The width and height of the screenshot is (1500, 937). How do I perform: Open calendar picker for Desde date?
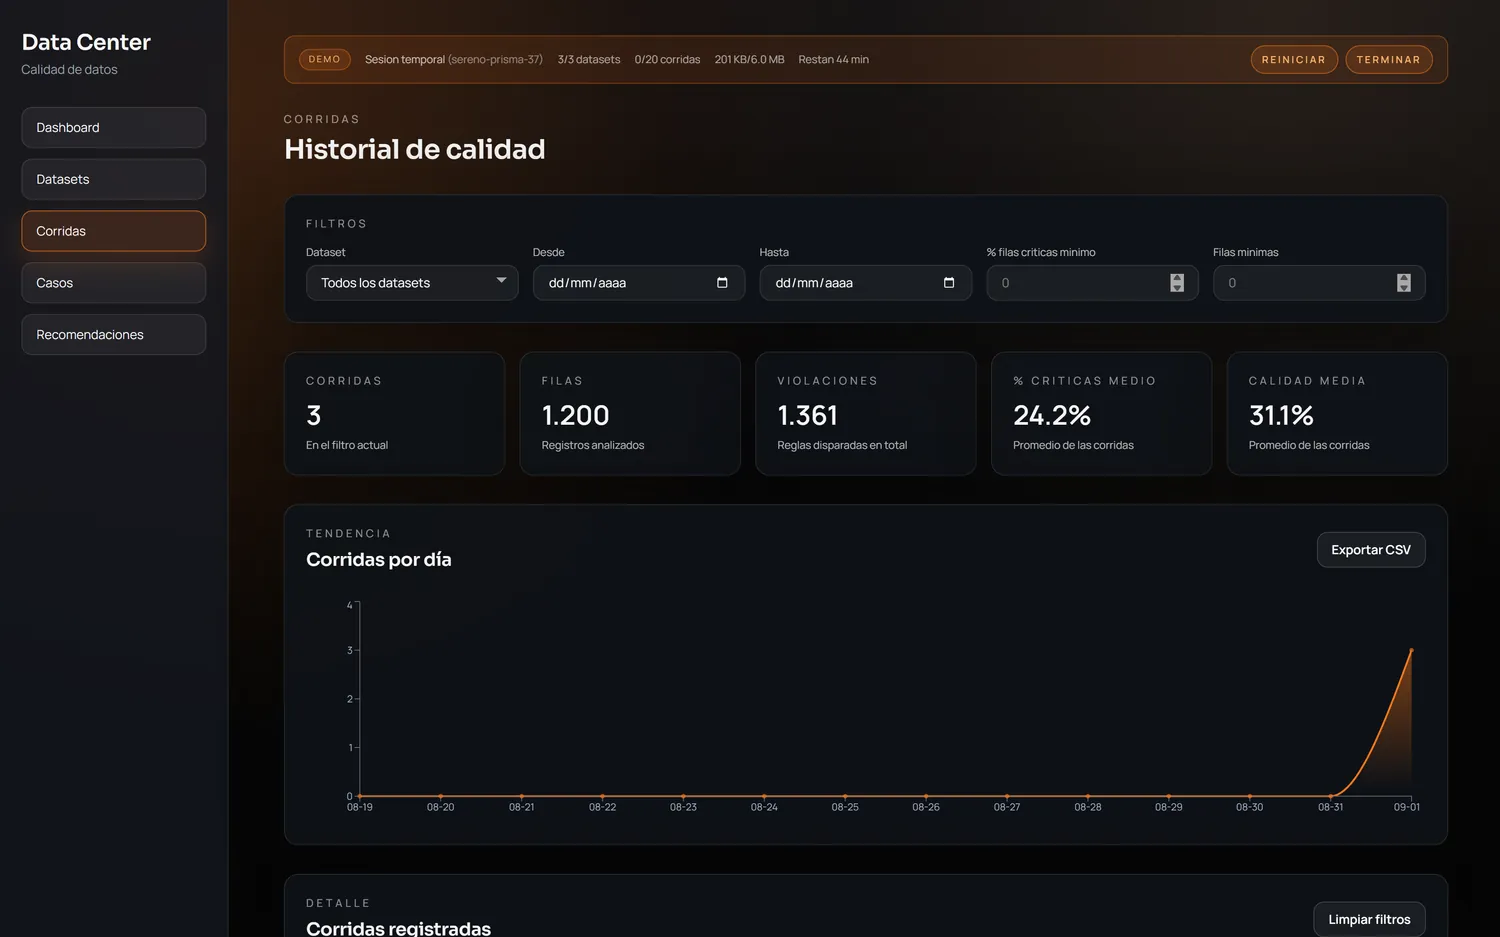[x=722, y=283]
